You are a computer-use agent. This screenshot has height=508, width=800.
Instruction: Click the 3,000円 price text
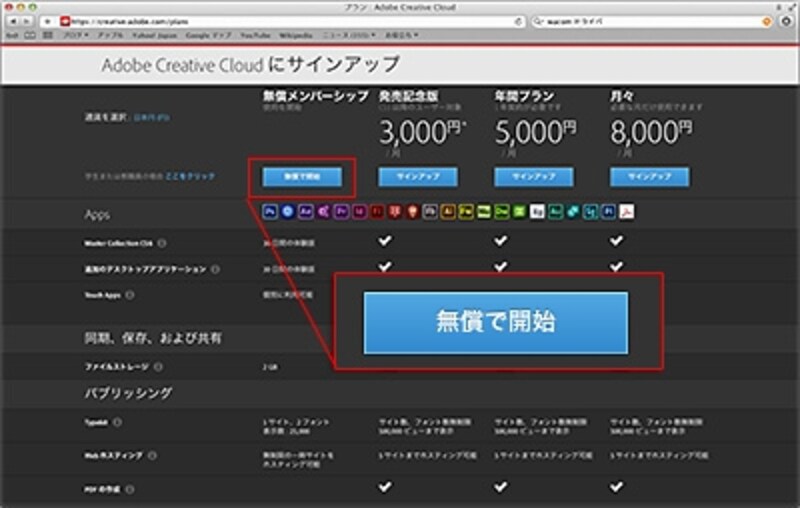(x=421, y=133)
